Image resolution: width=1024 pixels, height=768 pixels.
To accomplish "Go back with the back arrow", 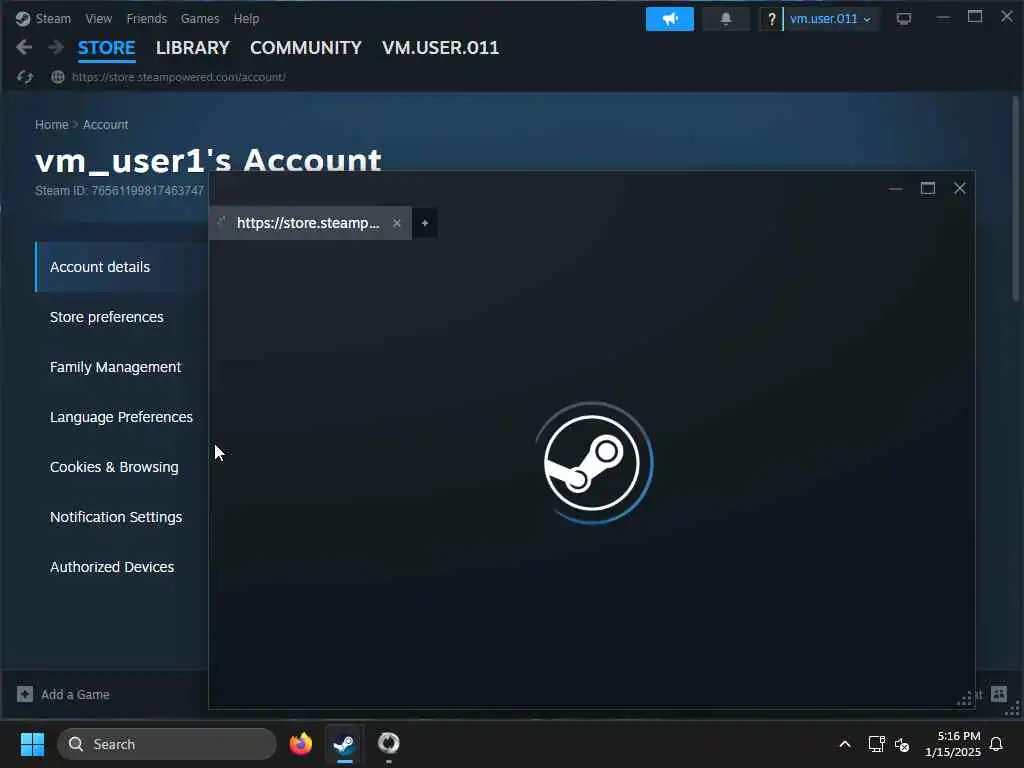I will click(24, 47).
